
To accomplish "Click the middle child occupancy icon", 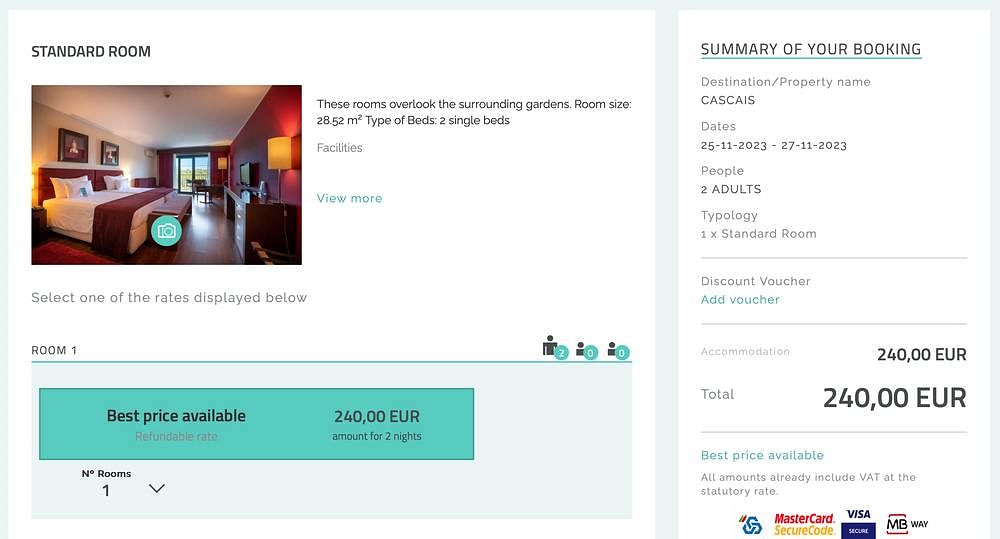I will click(587, 350).
